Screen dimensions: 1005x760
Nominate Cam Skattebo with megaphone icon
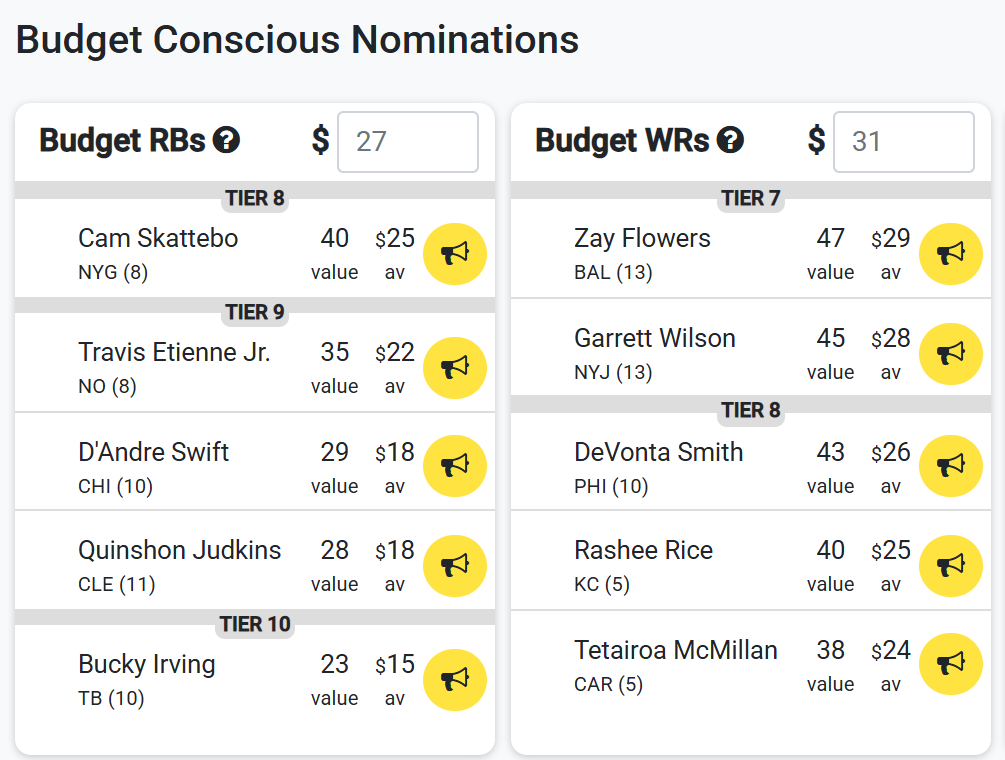tap(454, 254)
